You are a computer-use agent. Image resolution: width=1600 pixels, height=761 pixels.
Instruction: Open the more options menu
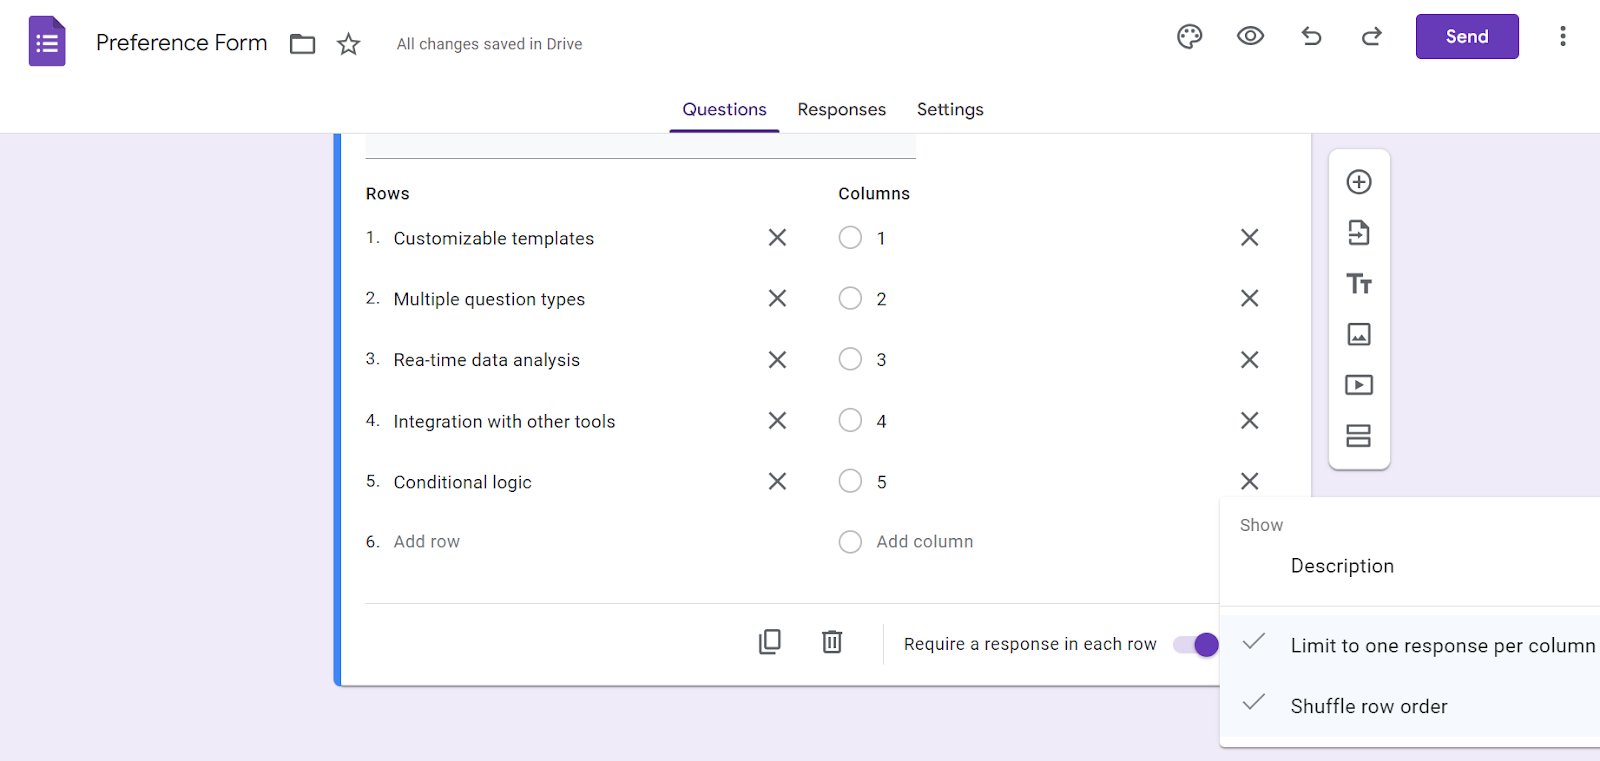[1562, 37]
